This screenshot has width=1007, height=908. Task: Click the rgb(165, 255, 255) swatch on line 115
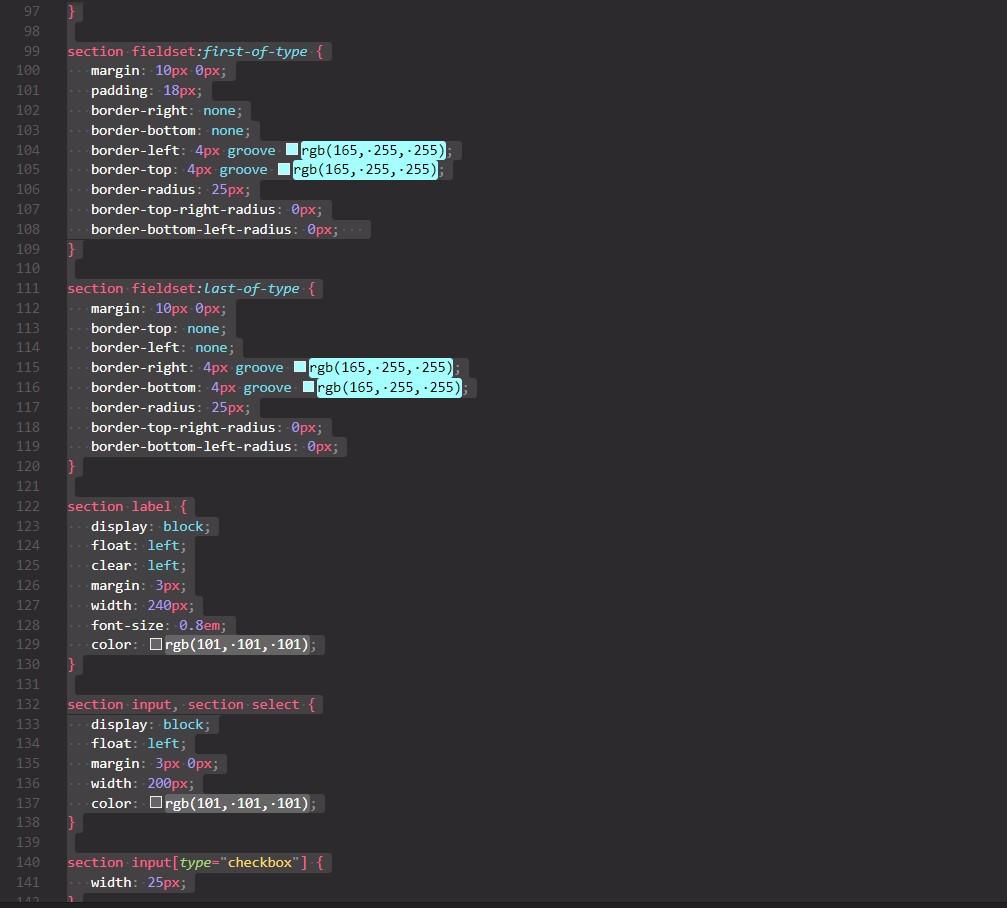pos(299,367)
